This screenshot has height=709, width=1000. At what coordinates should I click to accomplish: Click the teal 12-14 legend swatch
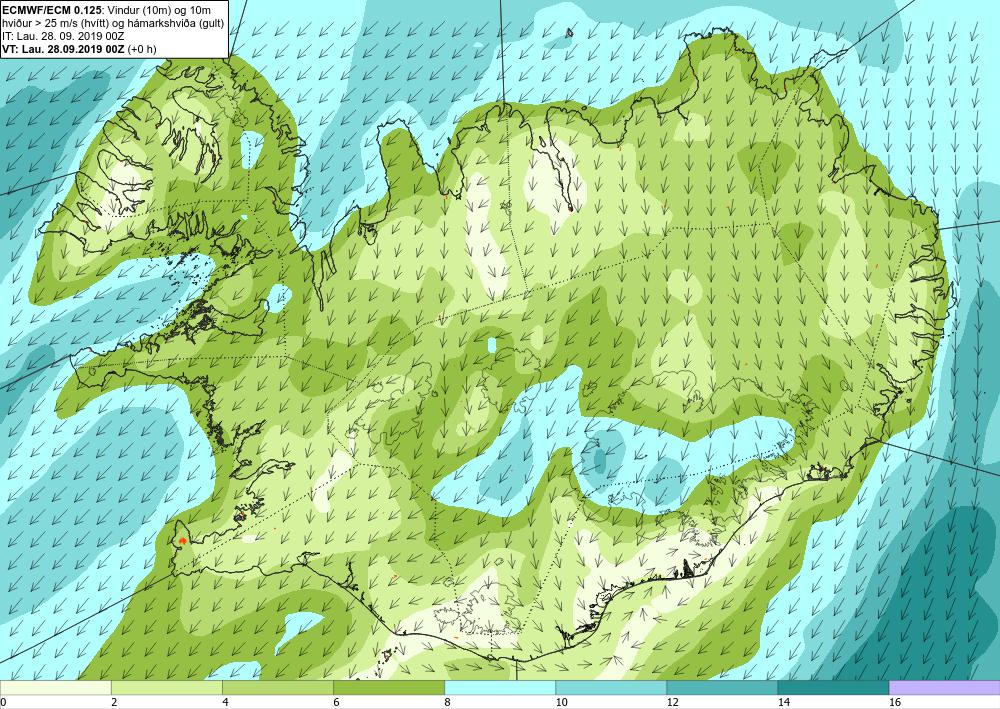coord(722,687)
